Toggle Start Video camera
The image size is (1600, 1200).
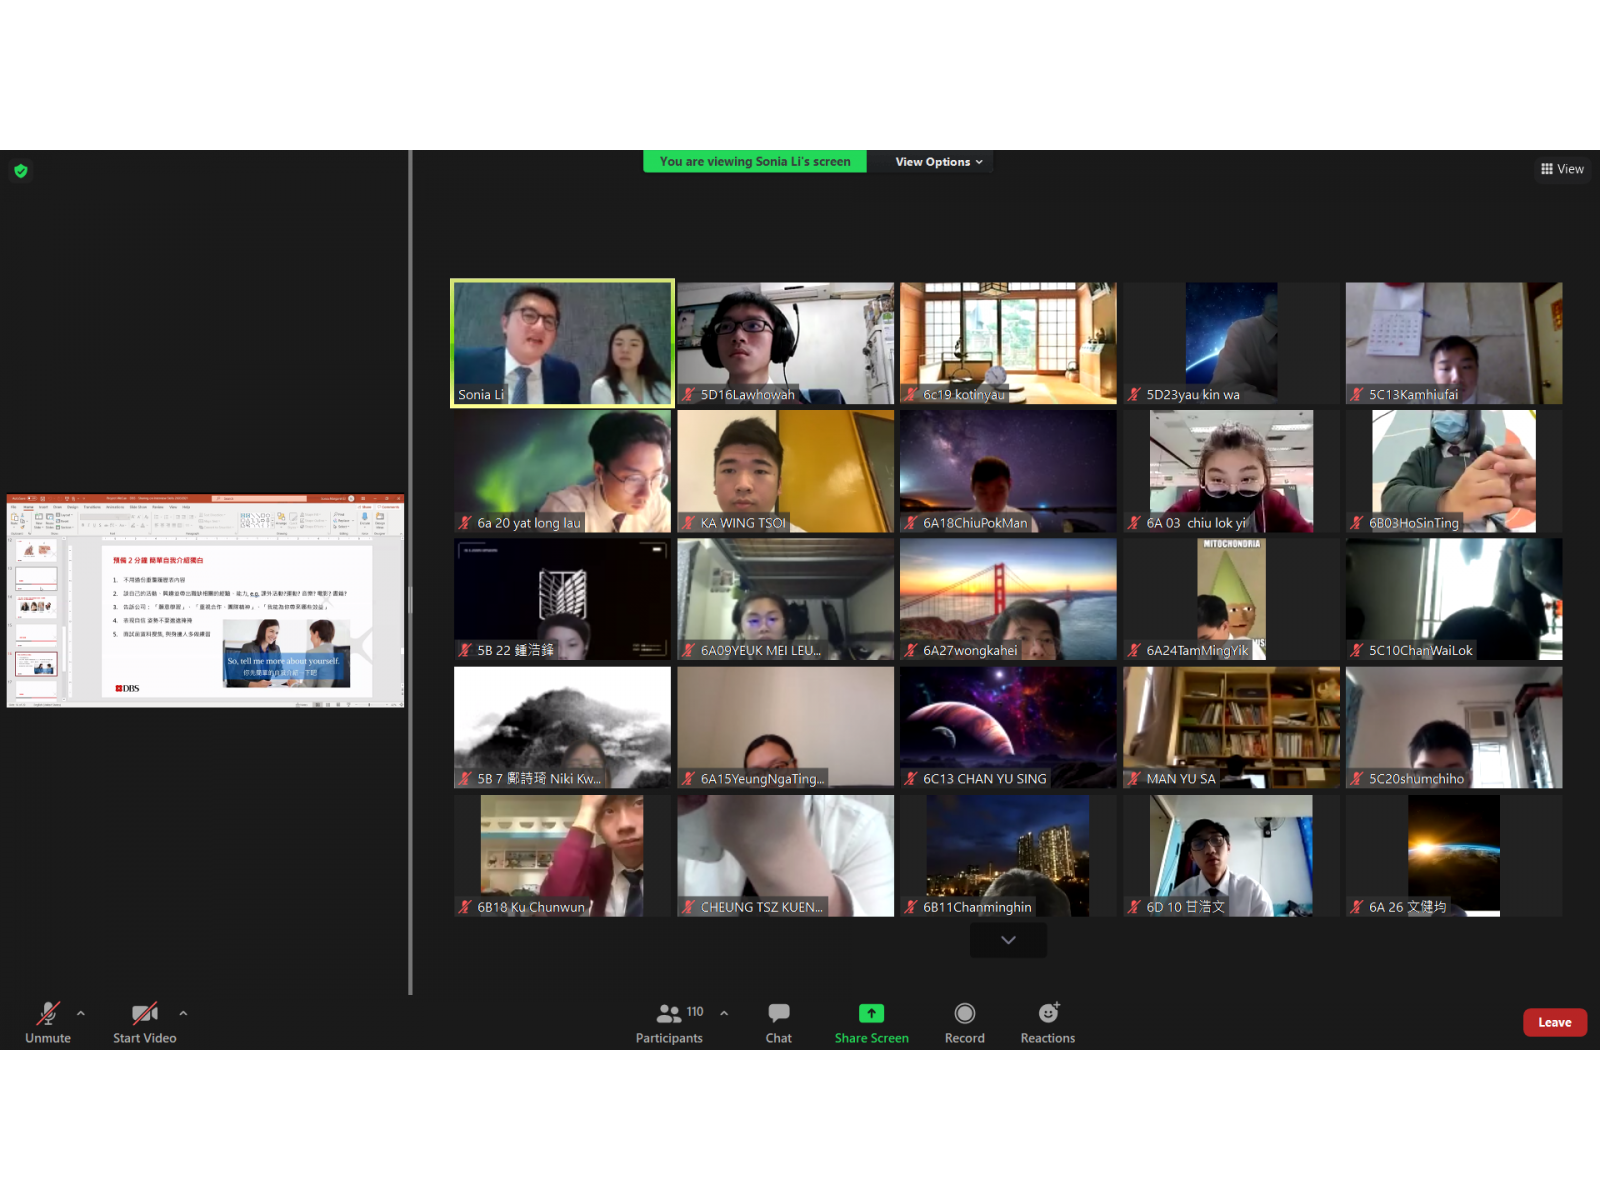[144, 1014]
